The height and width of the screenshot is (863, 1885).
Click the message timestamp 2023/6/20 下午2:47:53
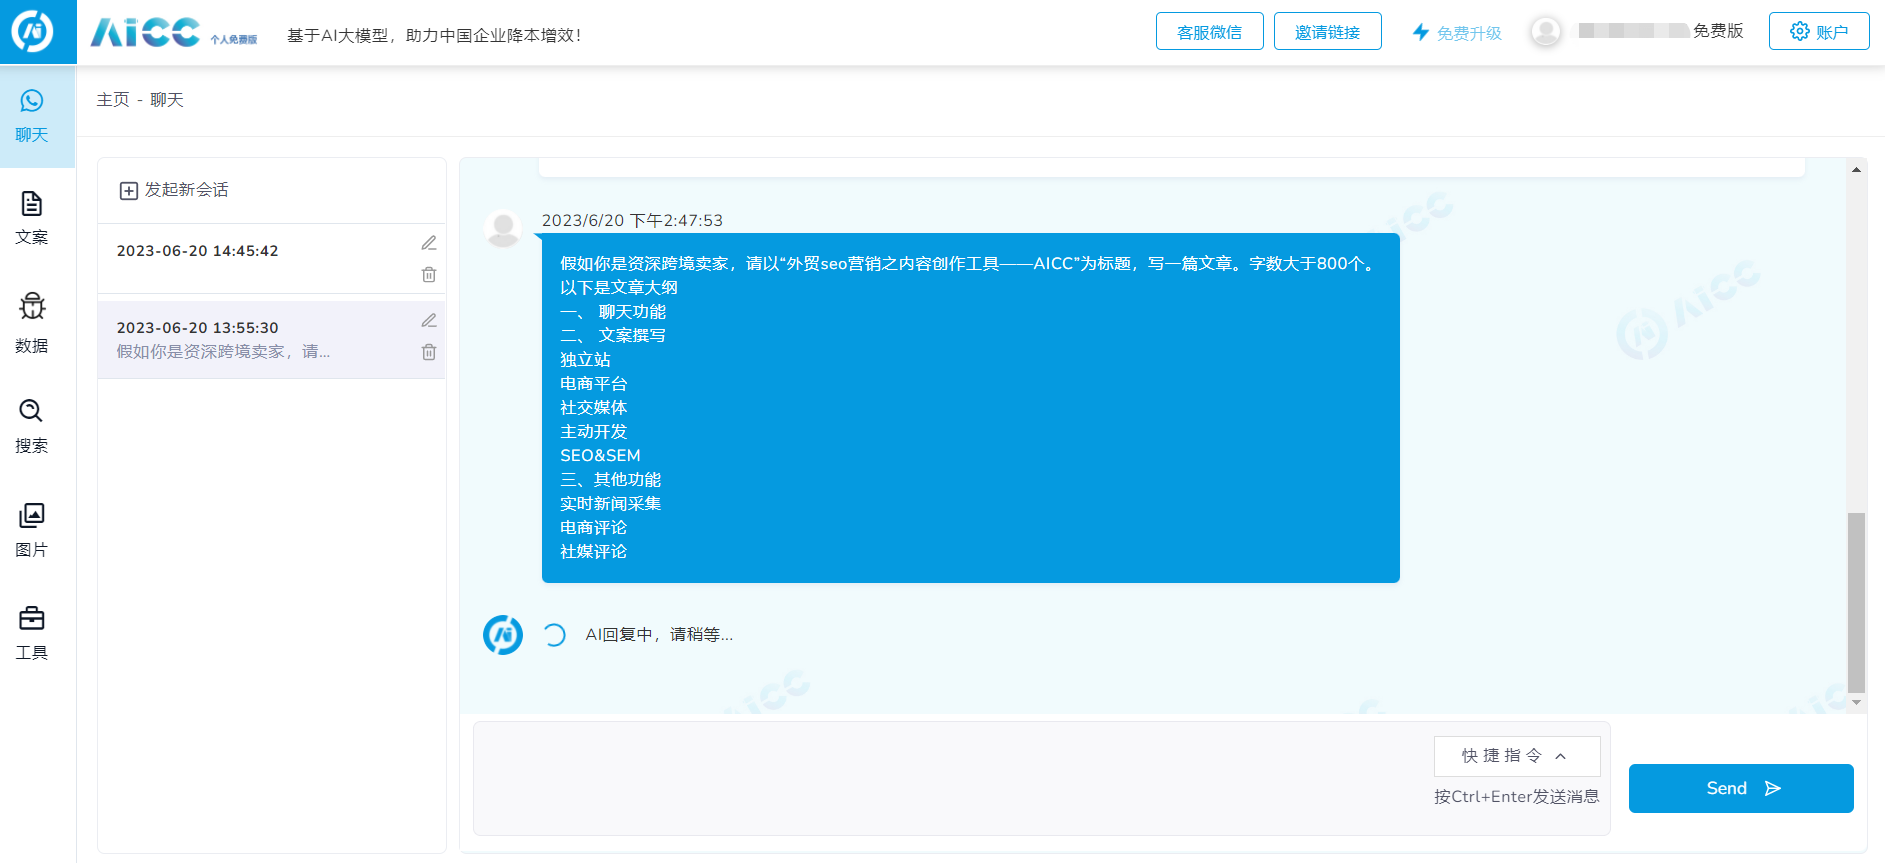632,220
